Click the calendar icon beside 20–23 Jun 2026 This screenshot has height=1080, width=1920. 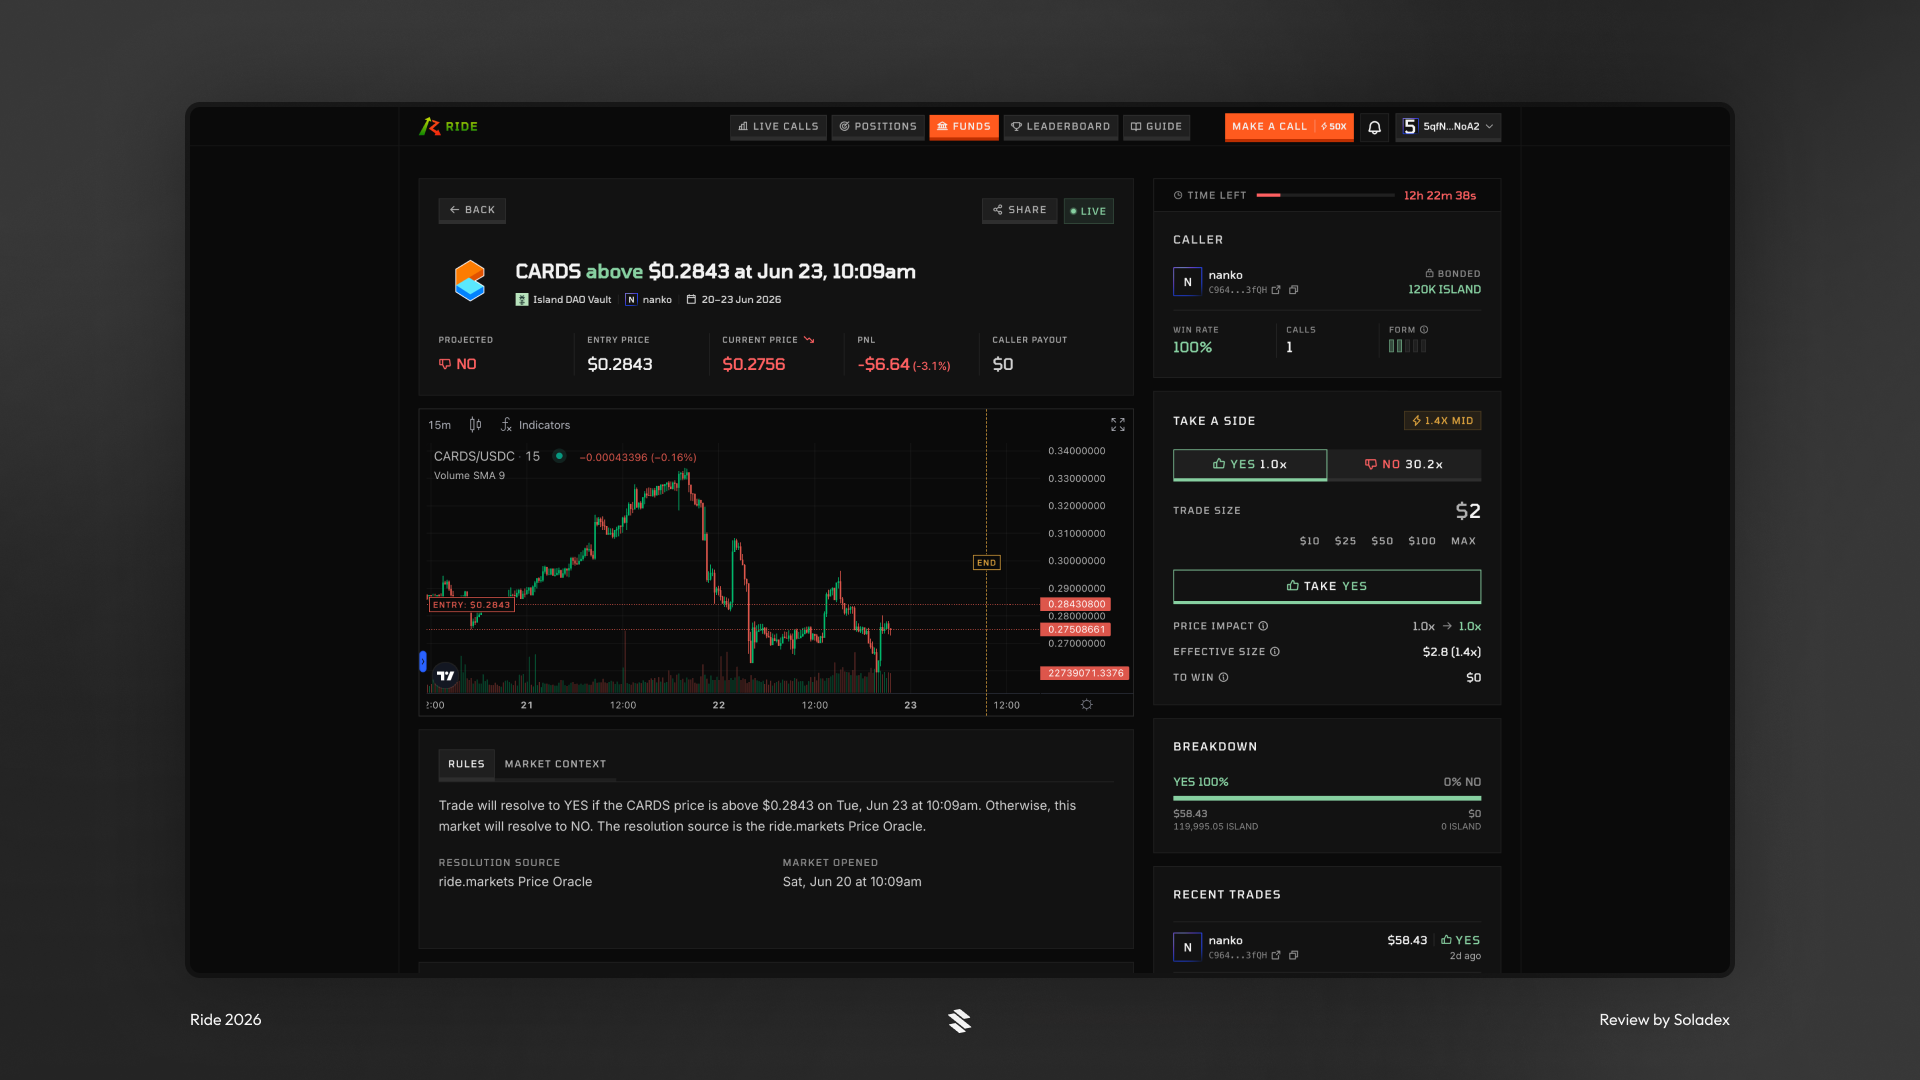[691, 300]
